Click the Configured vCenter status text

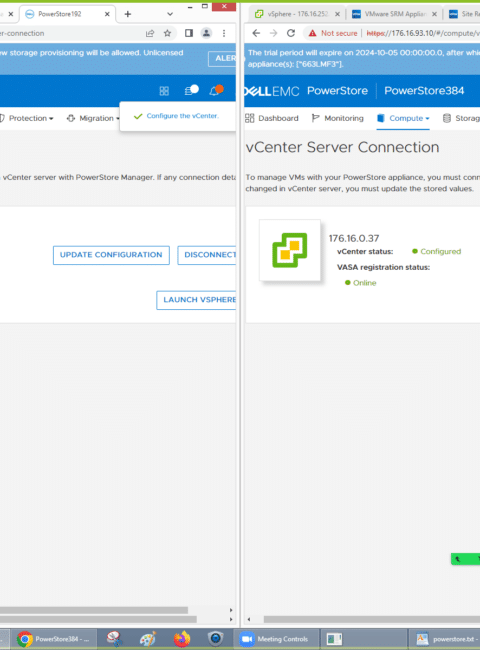tap(440, 252)
